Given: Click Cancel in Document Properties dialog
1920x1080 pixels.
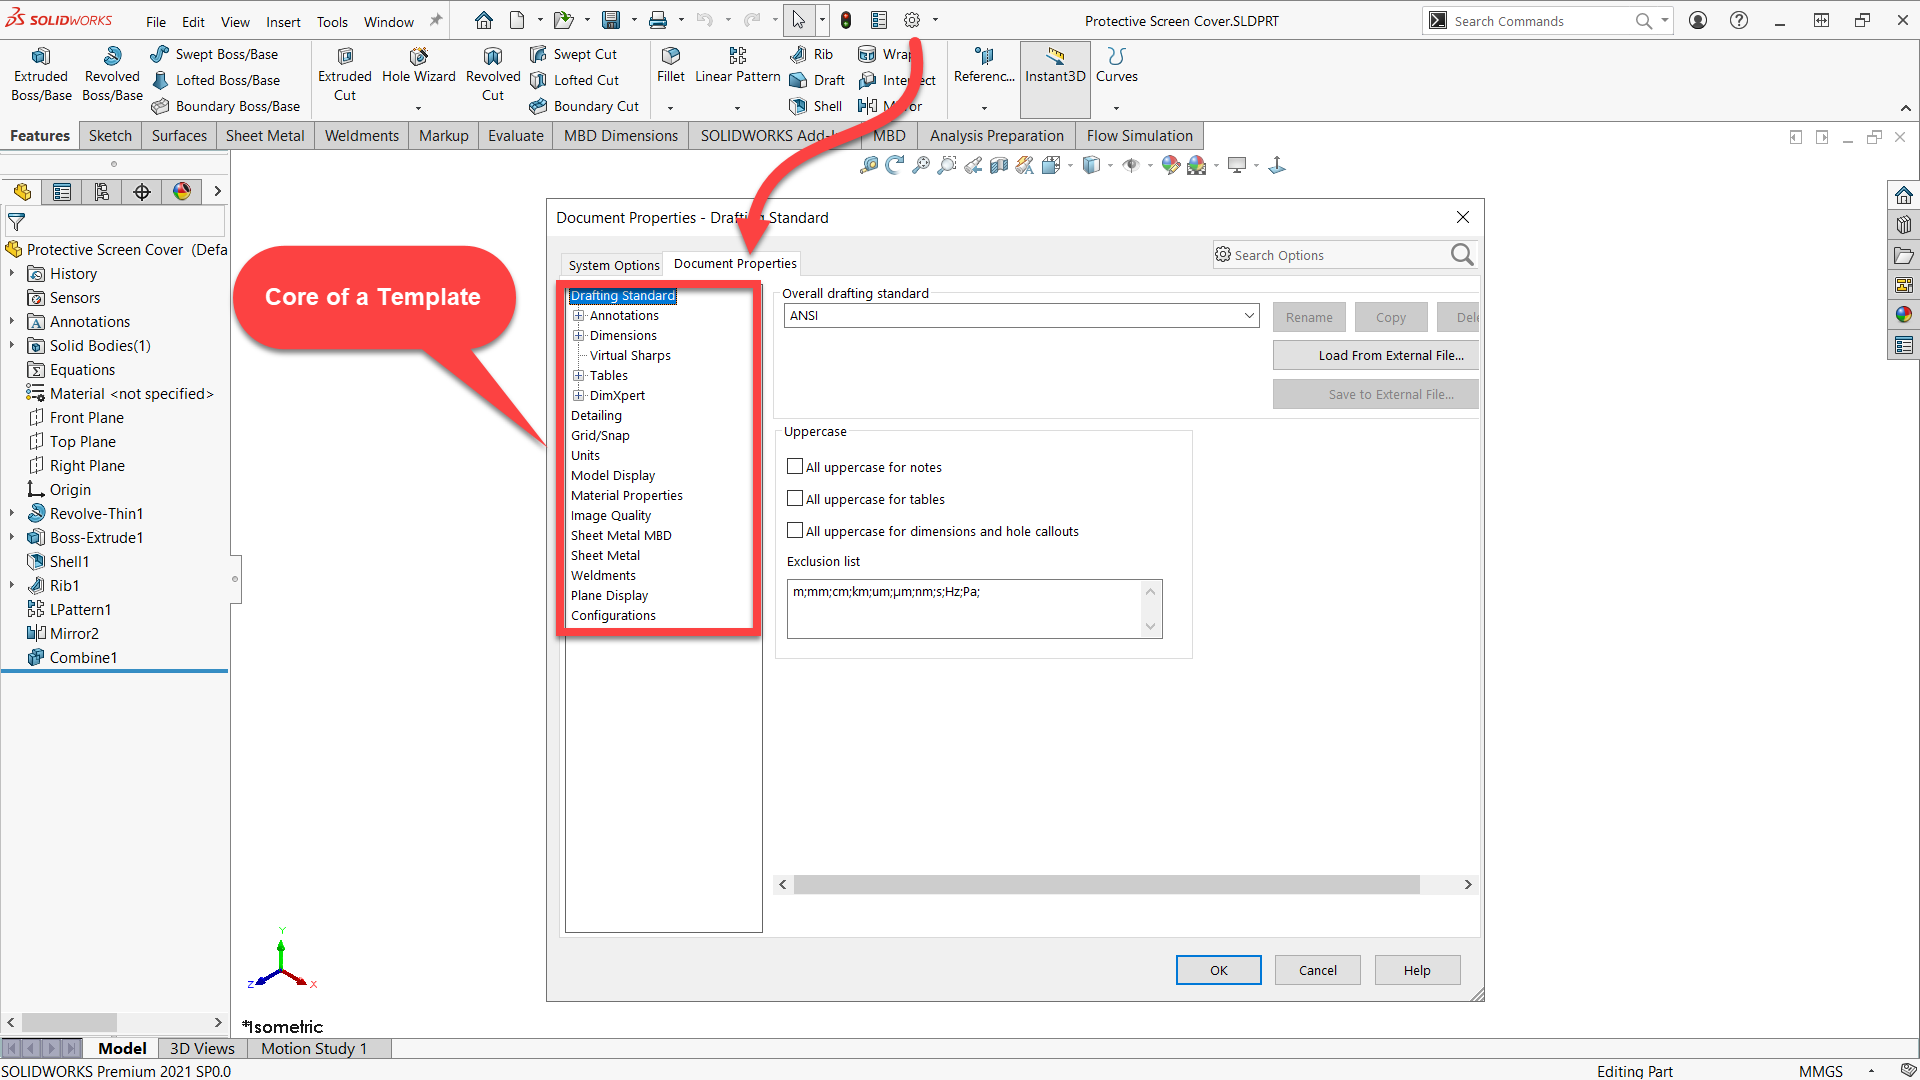Looking at the screenshot, I should (1317, 970).
